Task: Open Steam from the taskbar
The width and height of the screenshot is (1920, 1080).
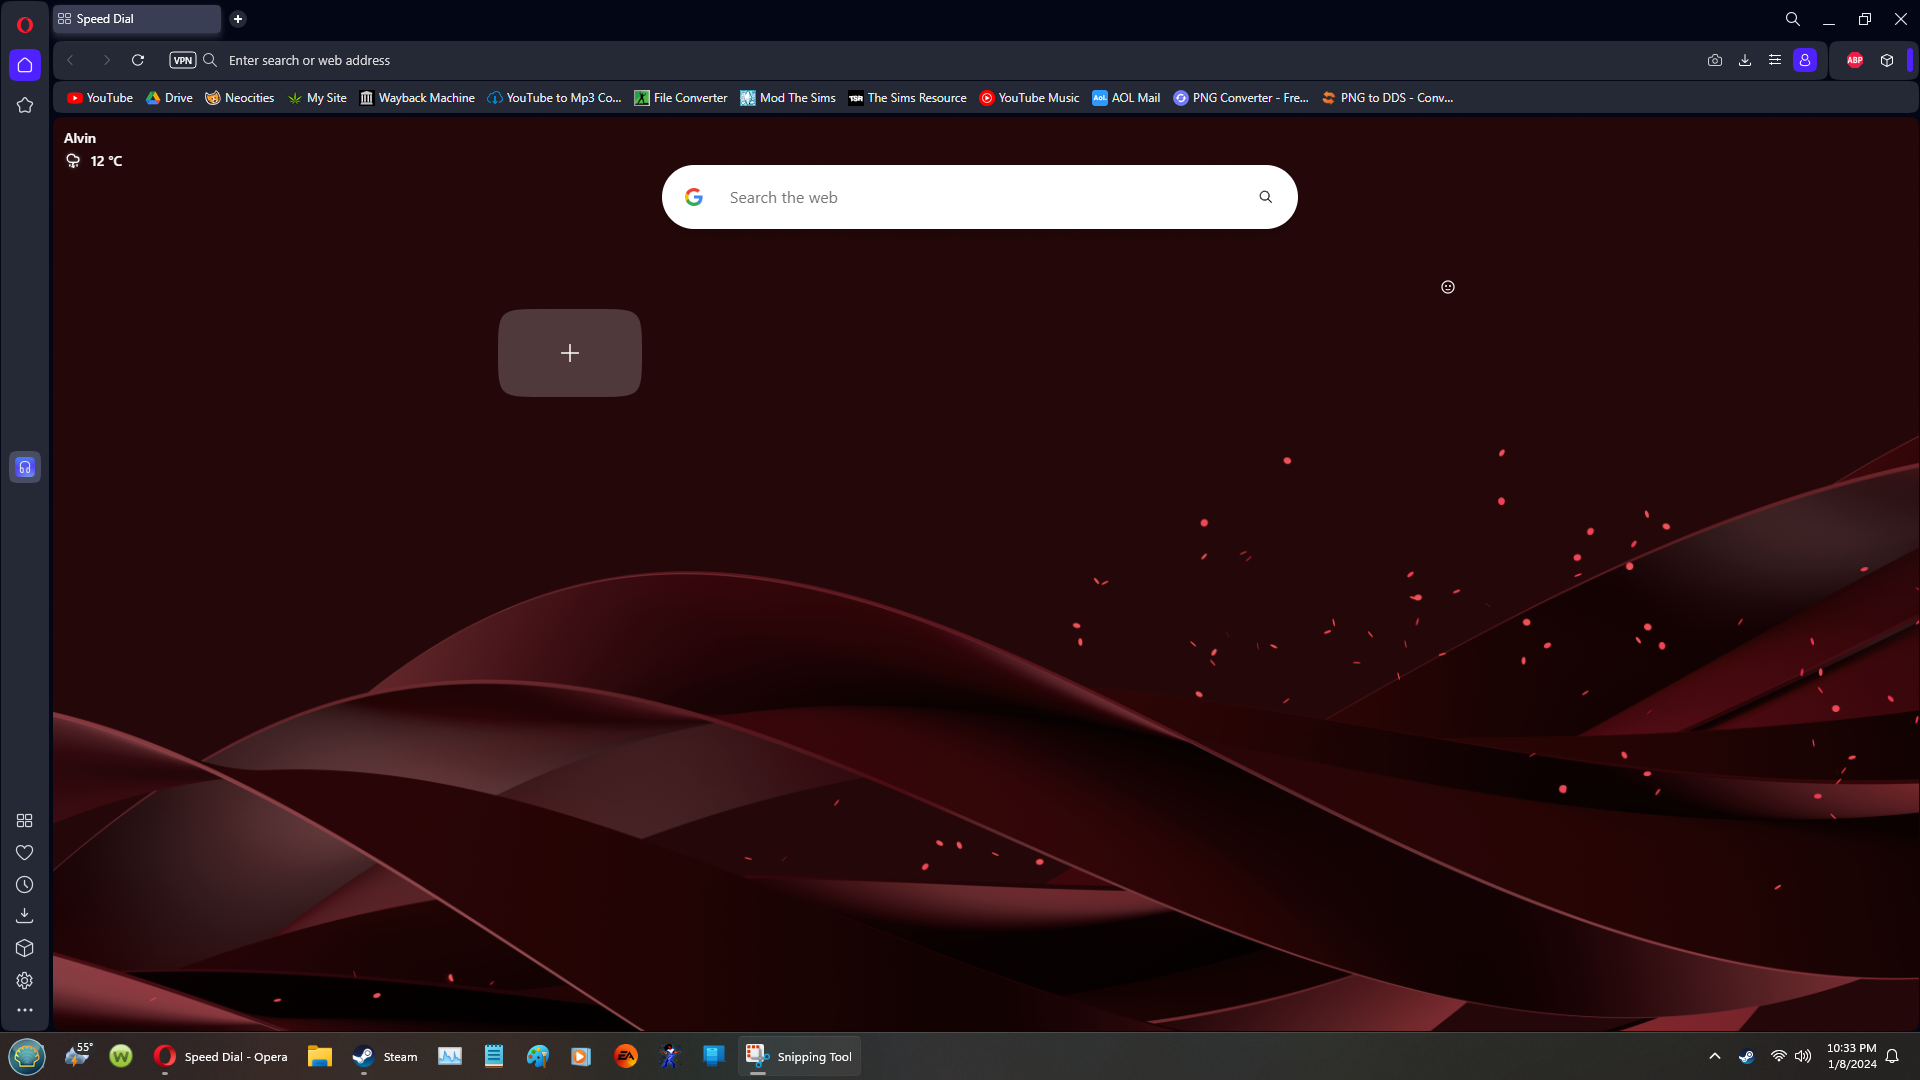Action: 385,1057
